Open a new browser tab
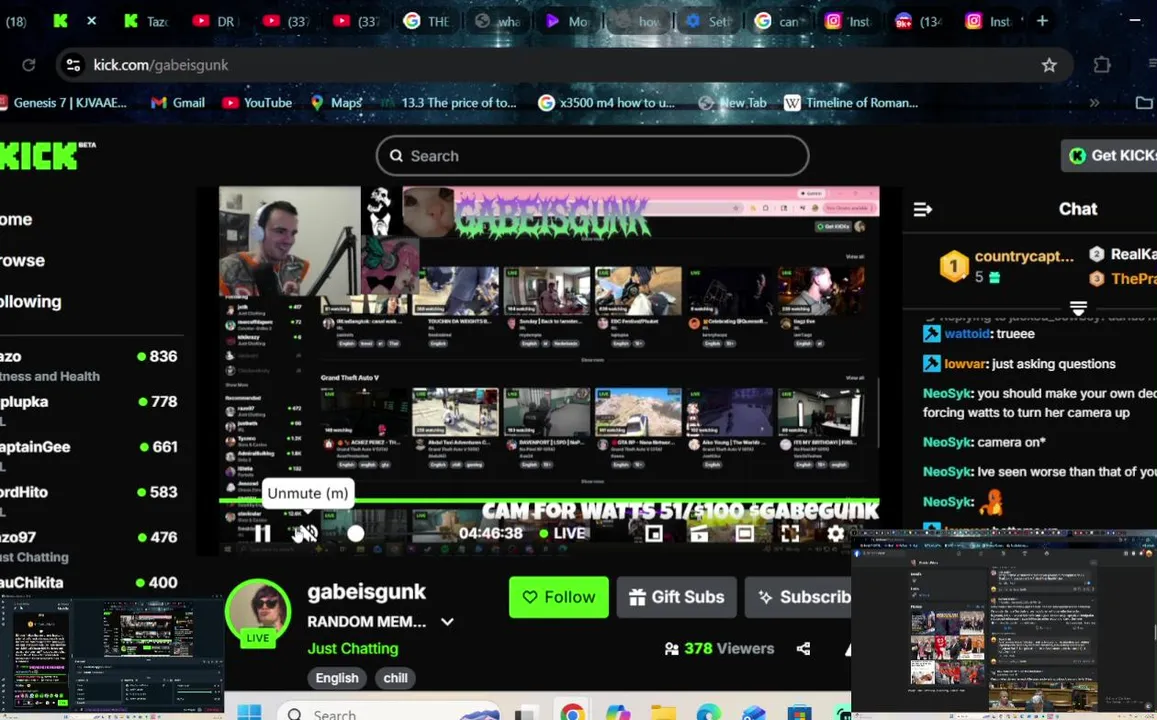1157x720 pixels. click(x=1042, y=21)
